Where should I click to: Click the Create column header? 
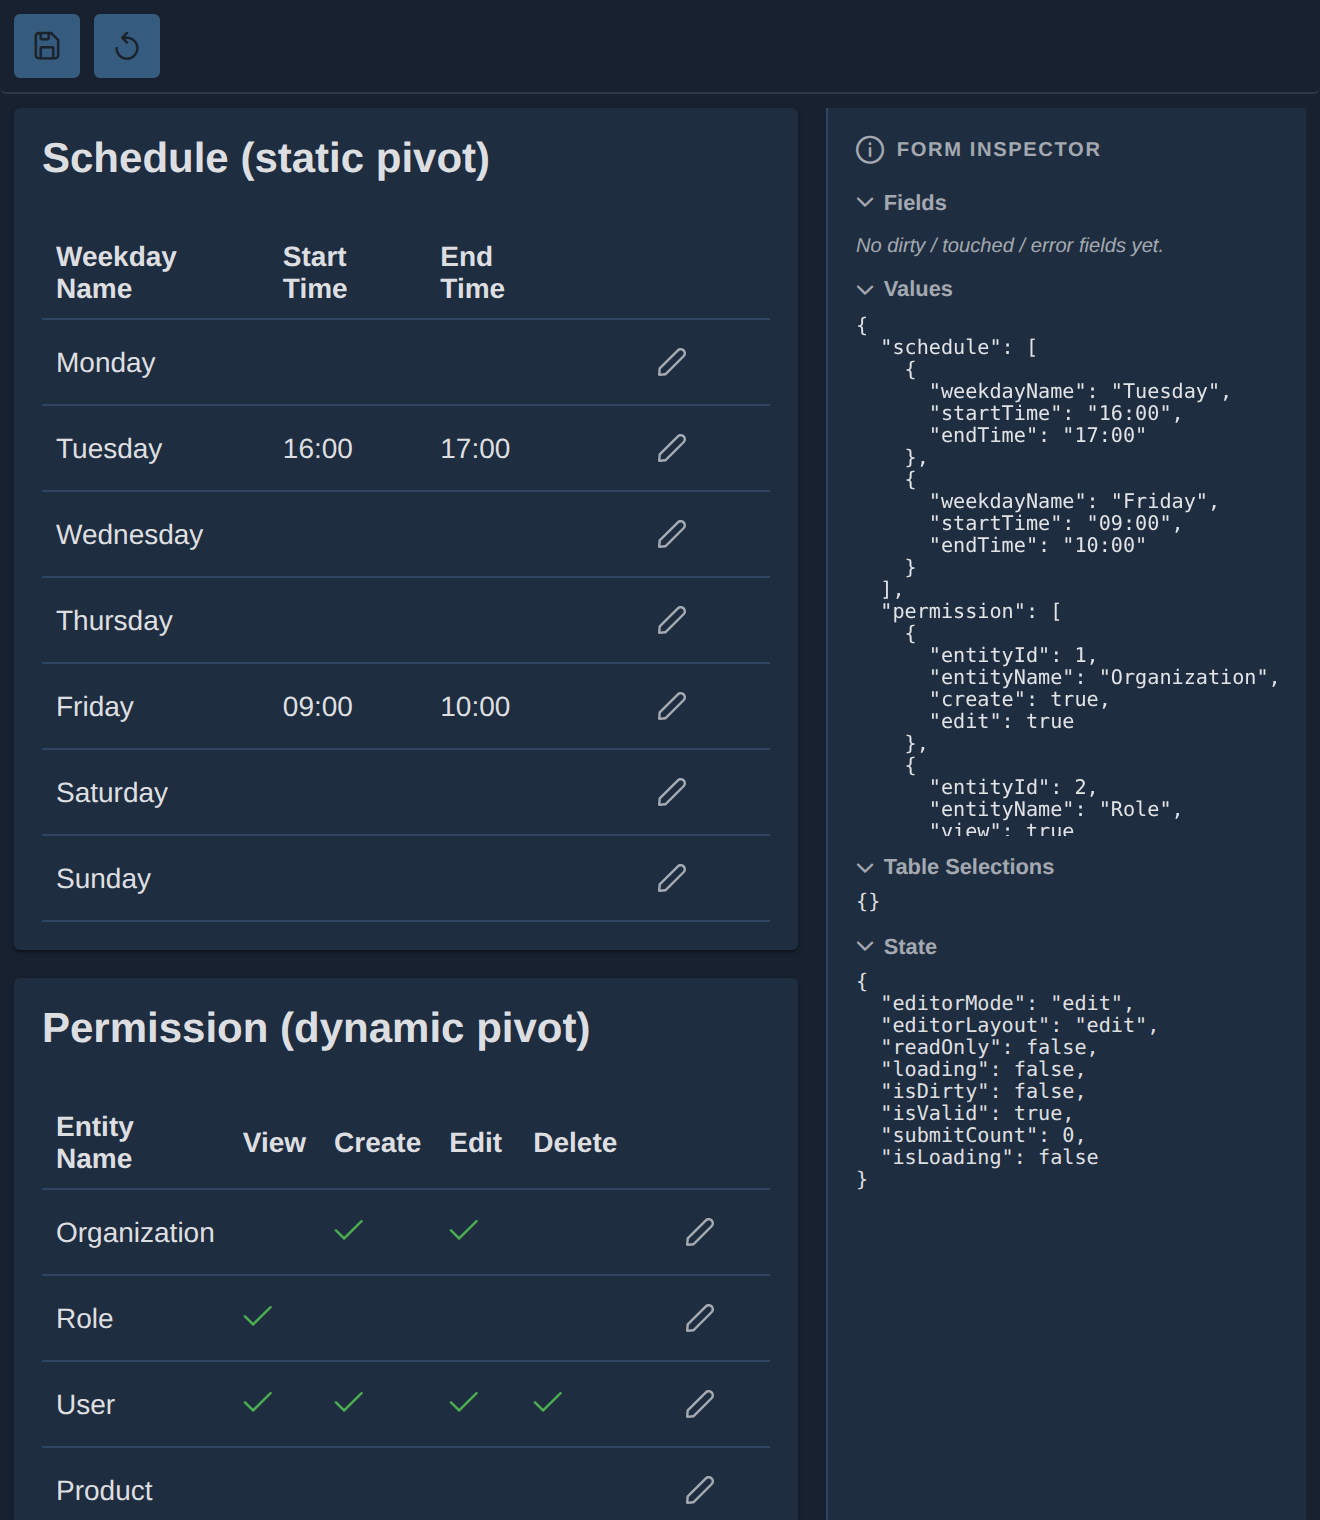(x=377, y=1142)
